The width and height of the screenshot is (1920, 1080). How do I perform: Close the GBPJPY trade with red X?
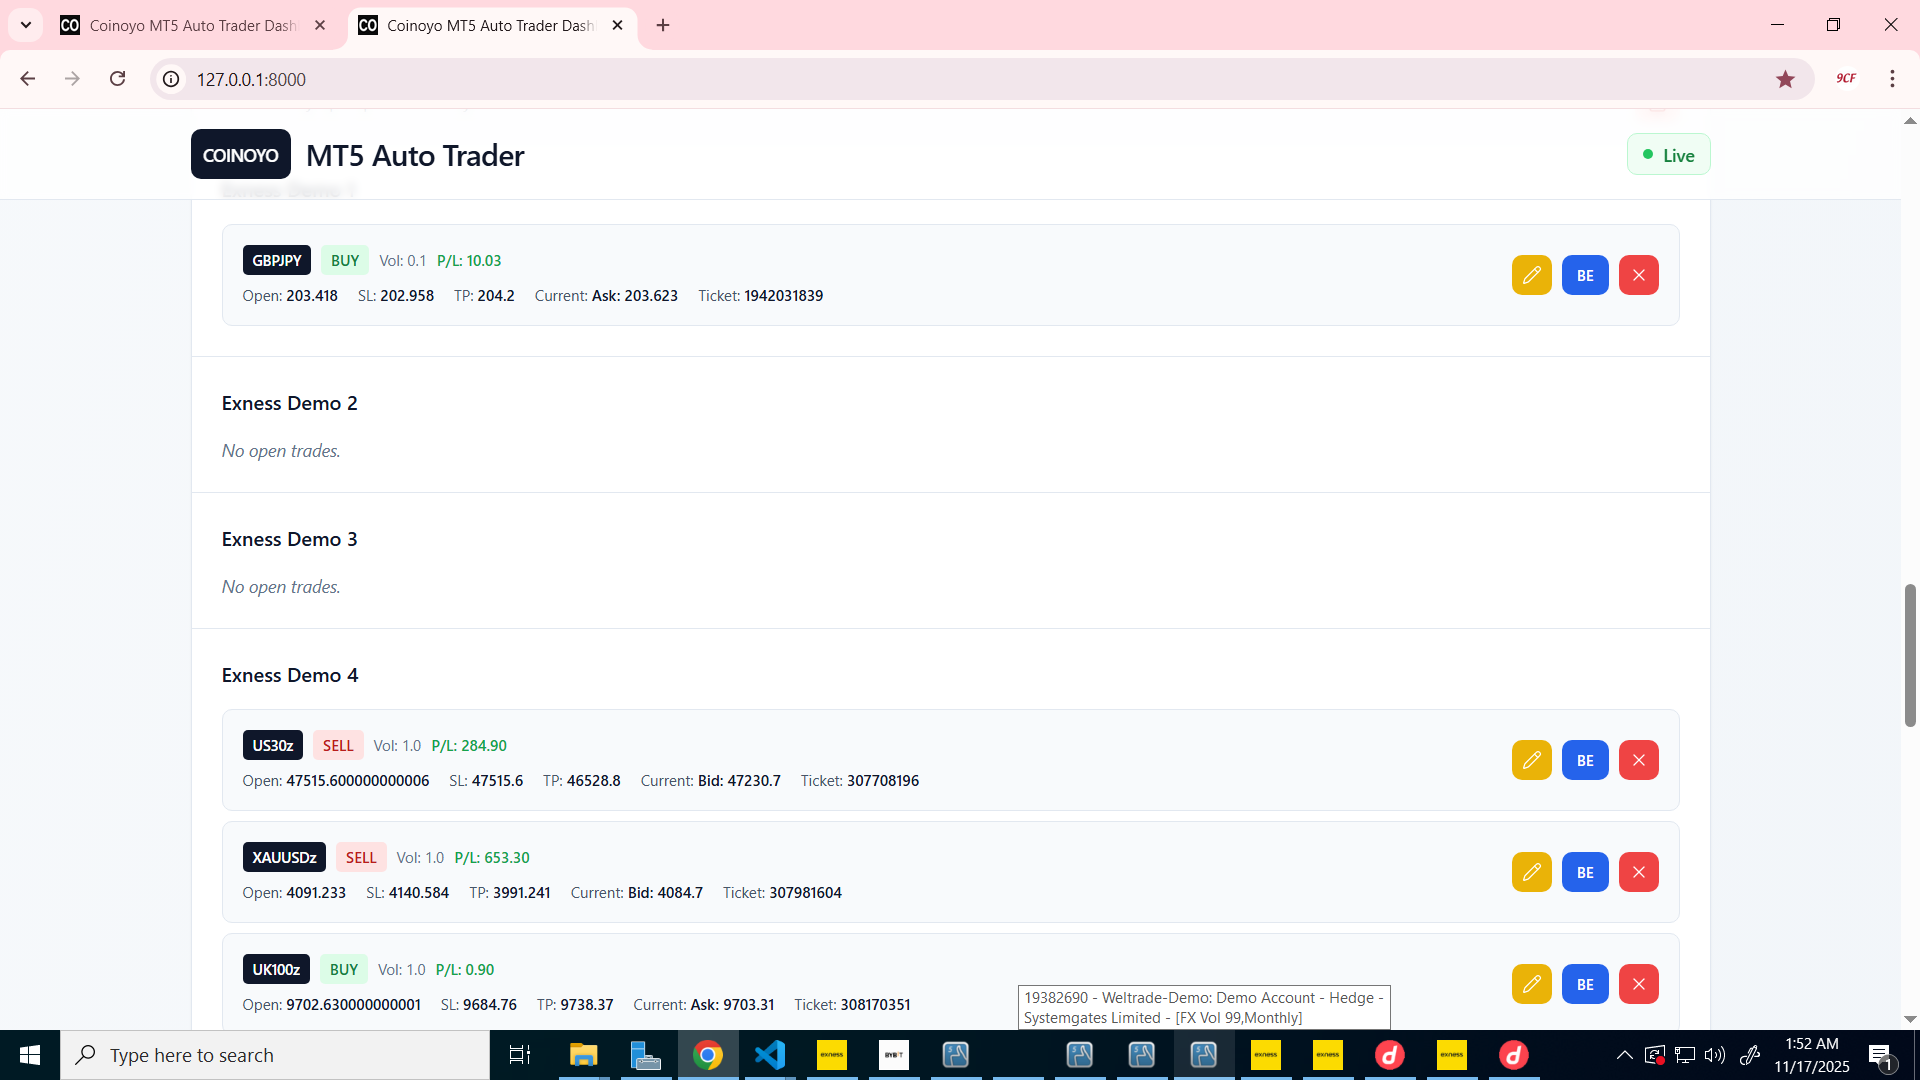(x=1638, y=275)
